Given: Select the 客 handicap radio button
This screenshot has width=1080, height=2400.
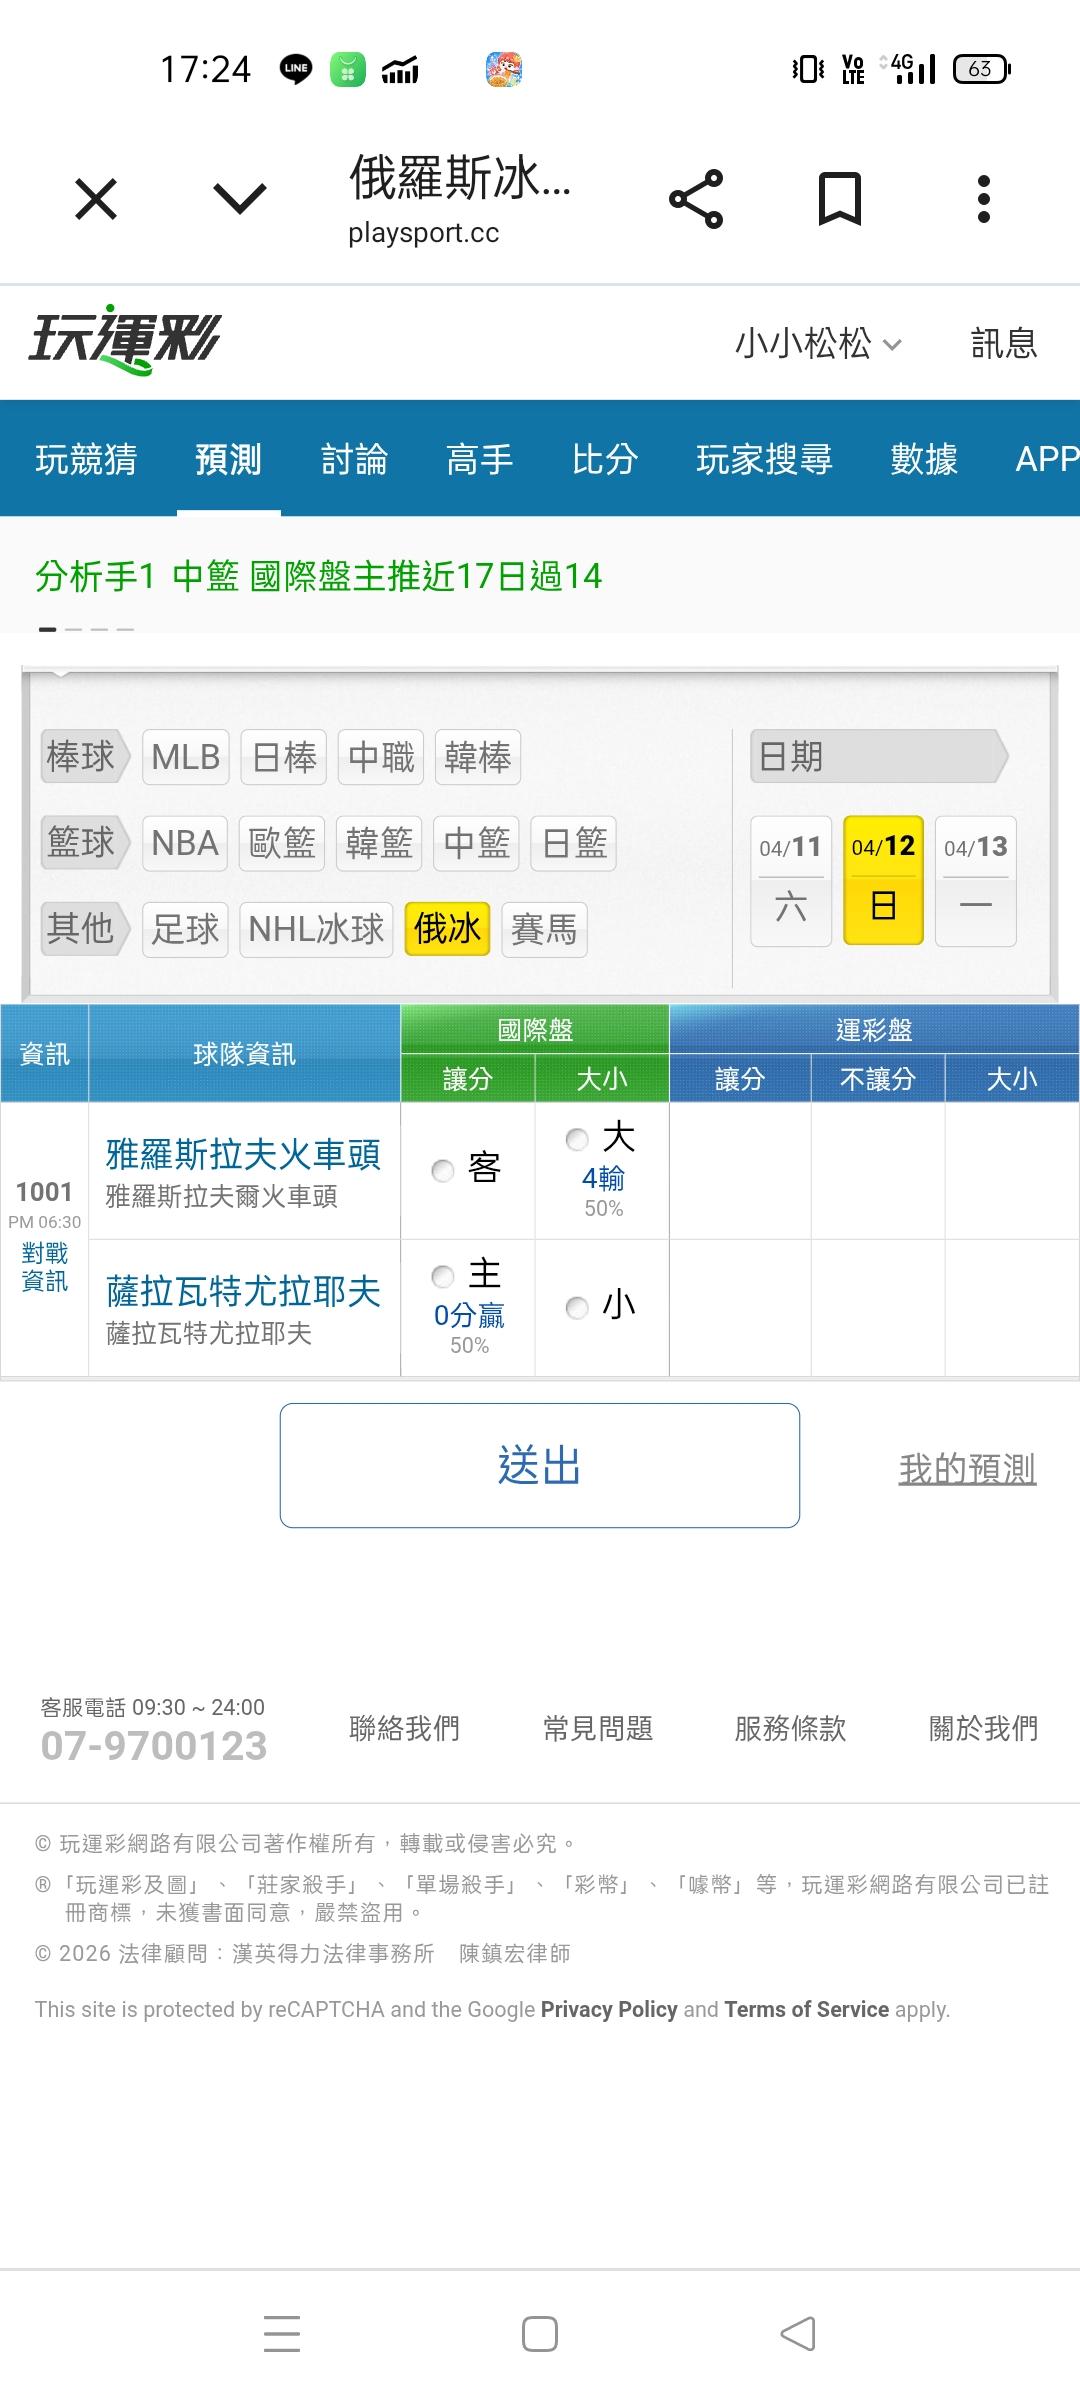Looking at the screenshot, I should [443, 1170].
